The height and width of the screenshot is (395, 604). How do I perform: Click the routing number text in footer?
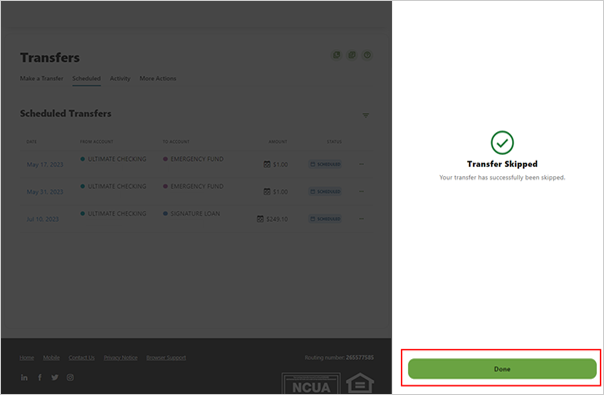(x=339, y=358)
